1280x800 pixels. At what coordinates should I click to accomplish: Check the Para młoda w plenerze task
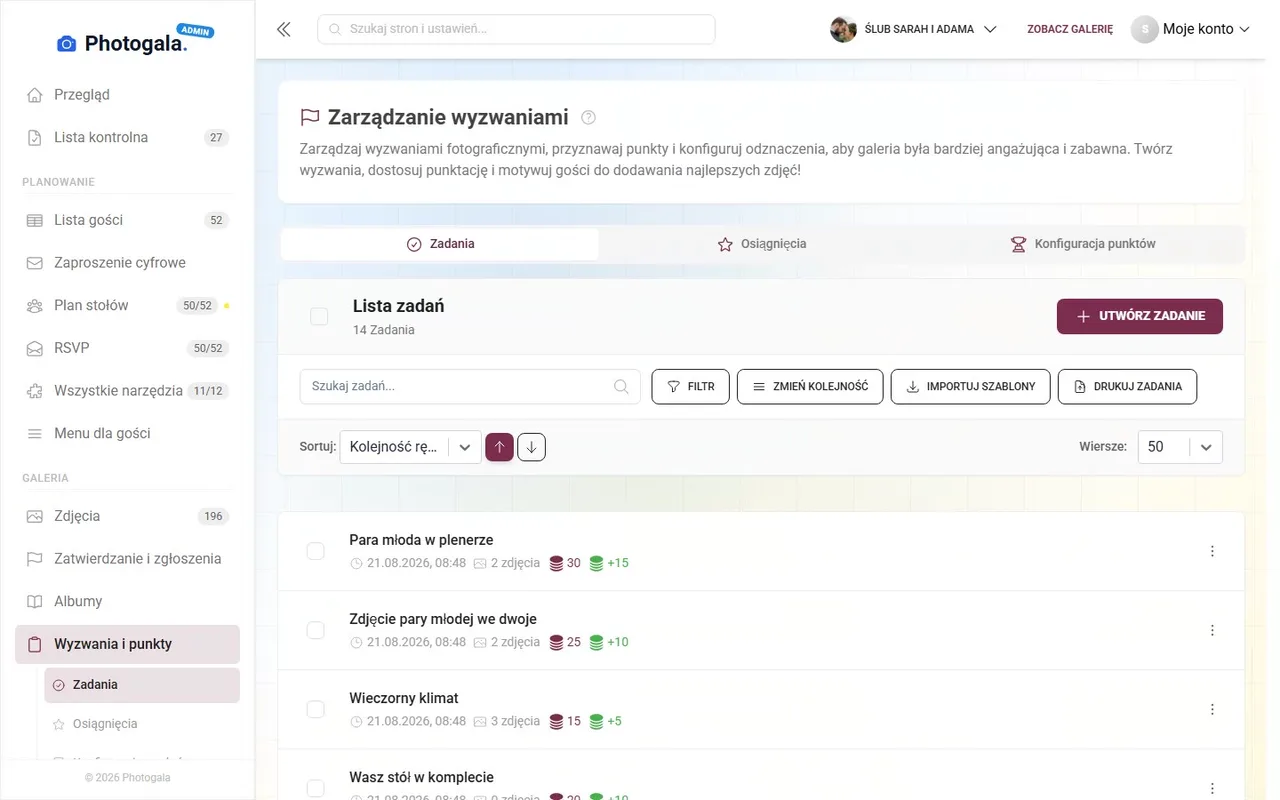coord(315,551)
